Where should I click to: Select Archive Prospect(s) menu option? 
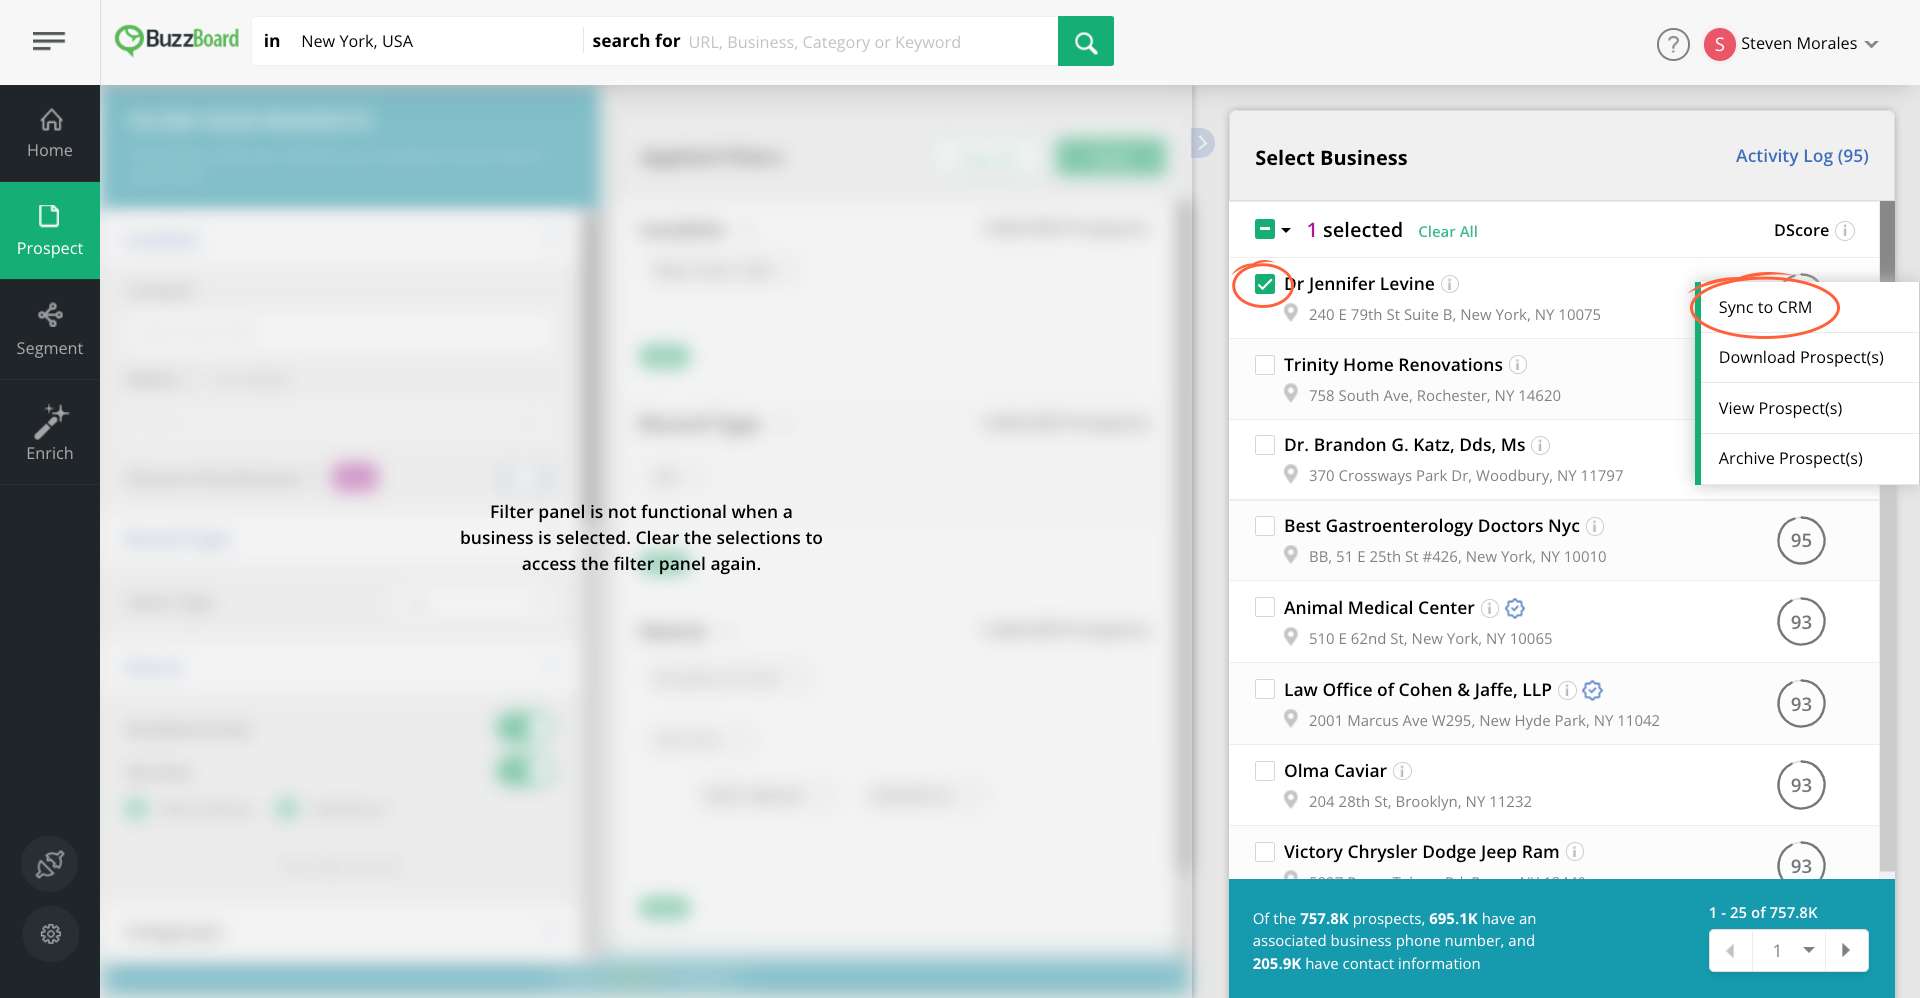(x=1790, y=458)
